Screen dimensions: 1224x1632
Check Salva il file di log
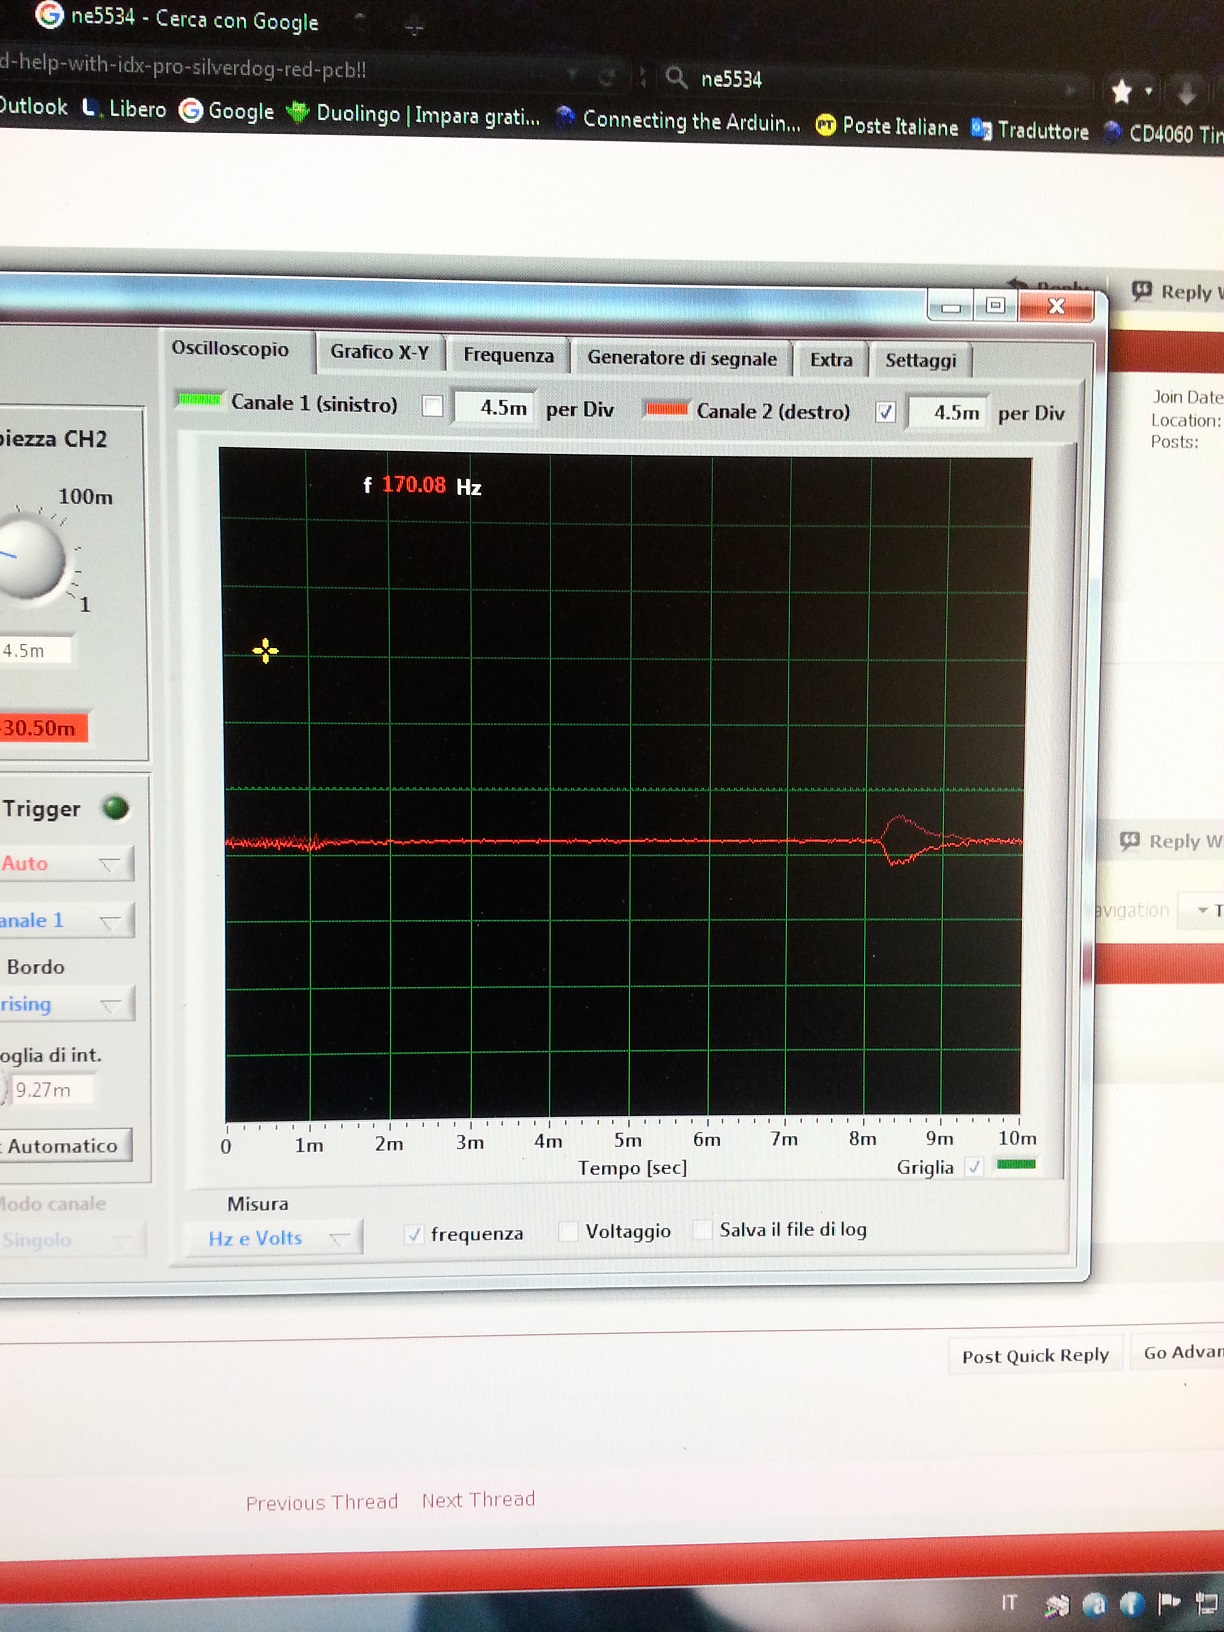click(702, 1229)
